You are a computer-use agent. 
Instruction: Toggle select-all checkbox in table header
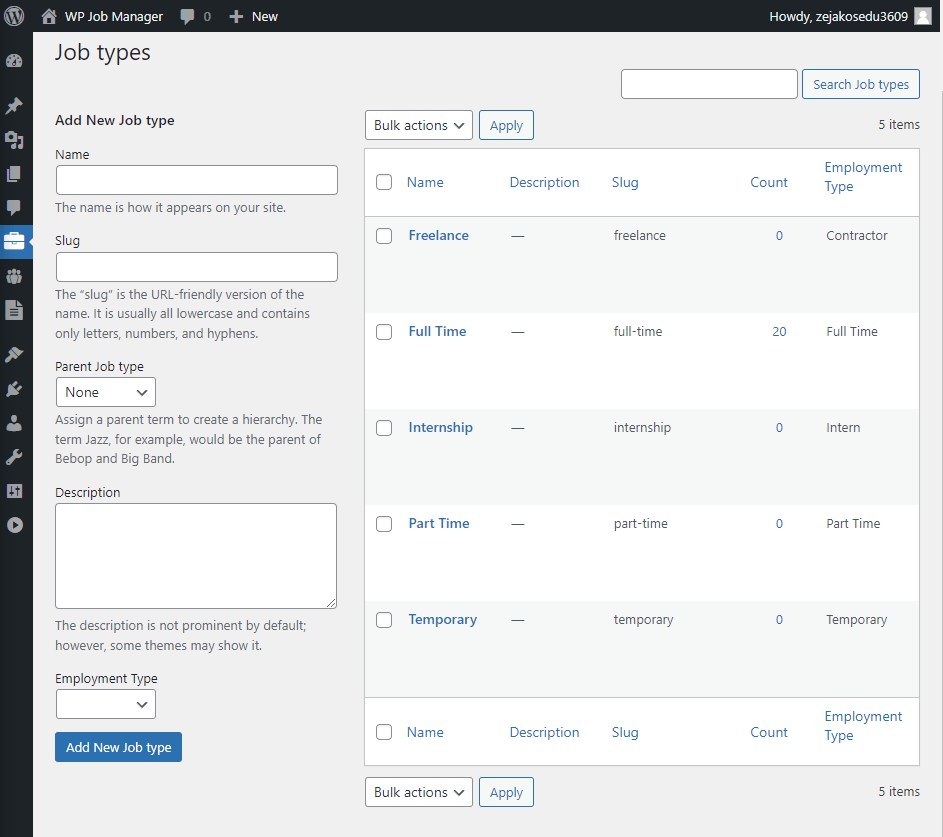384,182
